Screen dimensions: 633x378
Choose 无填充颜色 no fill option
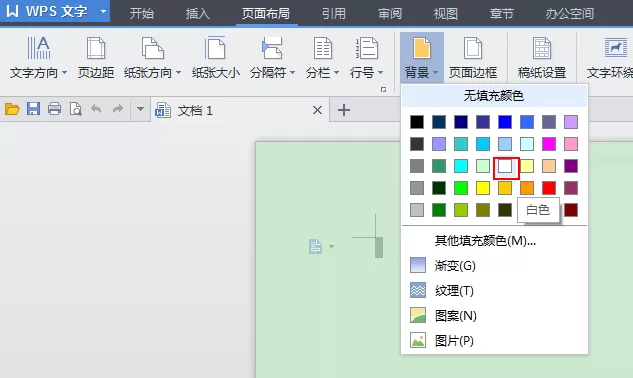coord(494,96)
